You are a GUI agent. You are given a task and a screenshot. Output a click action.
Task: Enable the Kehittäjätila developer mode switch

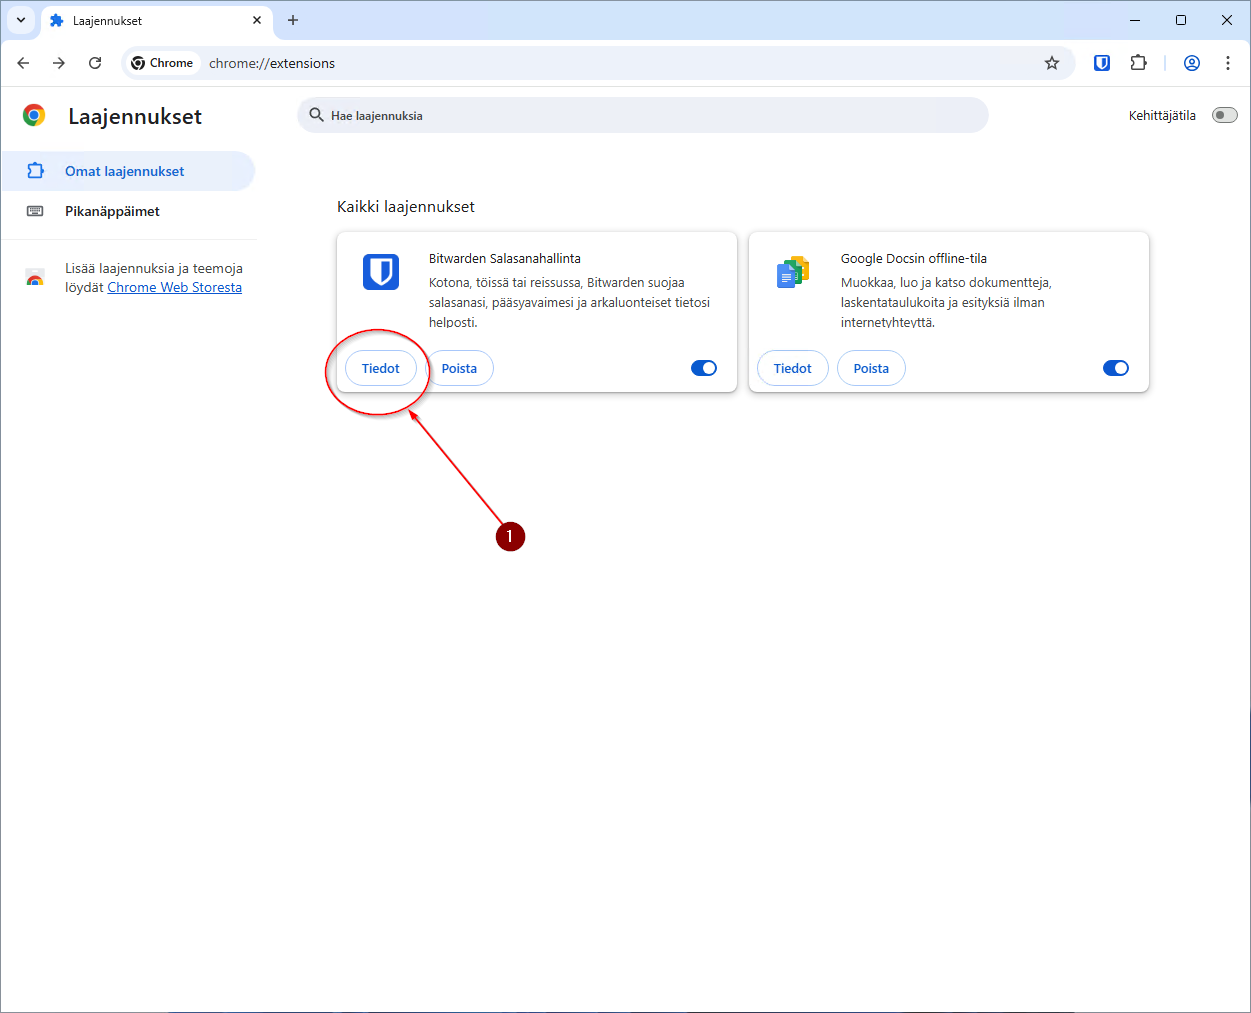[x=1224, y=115]
